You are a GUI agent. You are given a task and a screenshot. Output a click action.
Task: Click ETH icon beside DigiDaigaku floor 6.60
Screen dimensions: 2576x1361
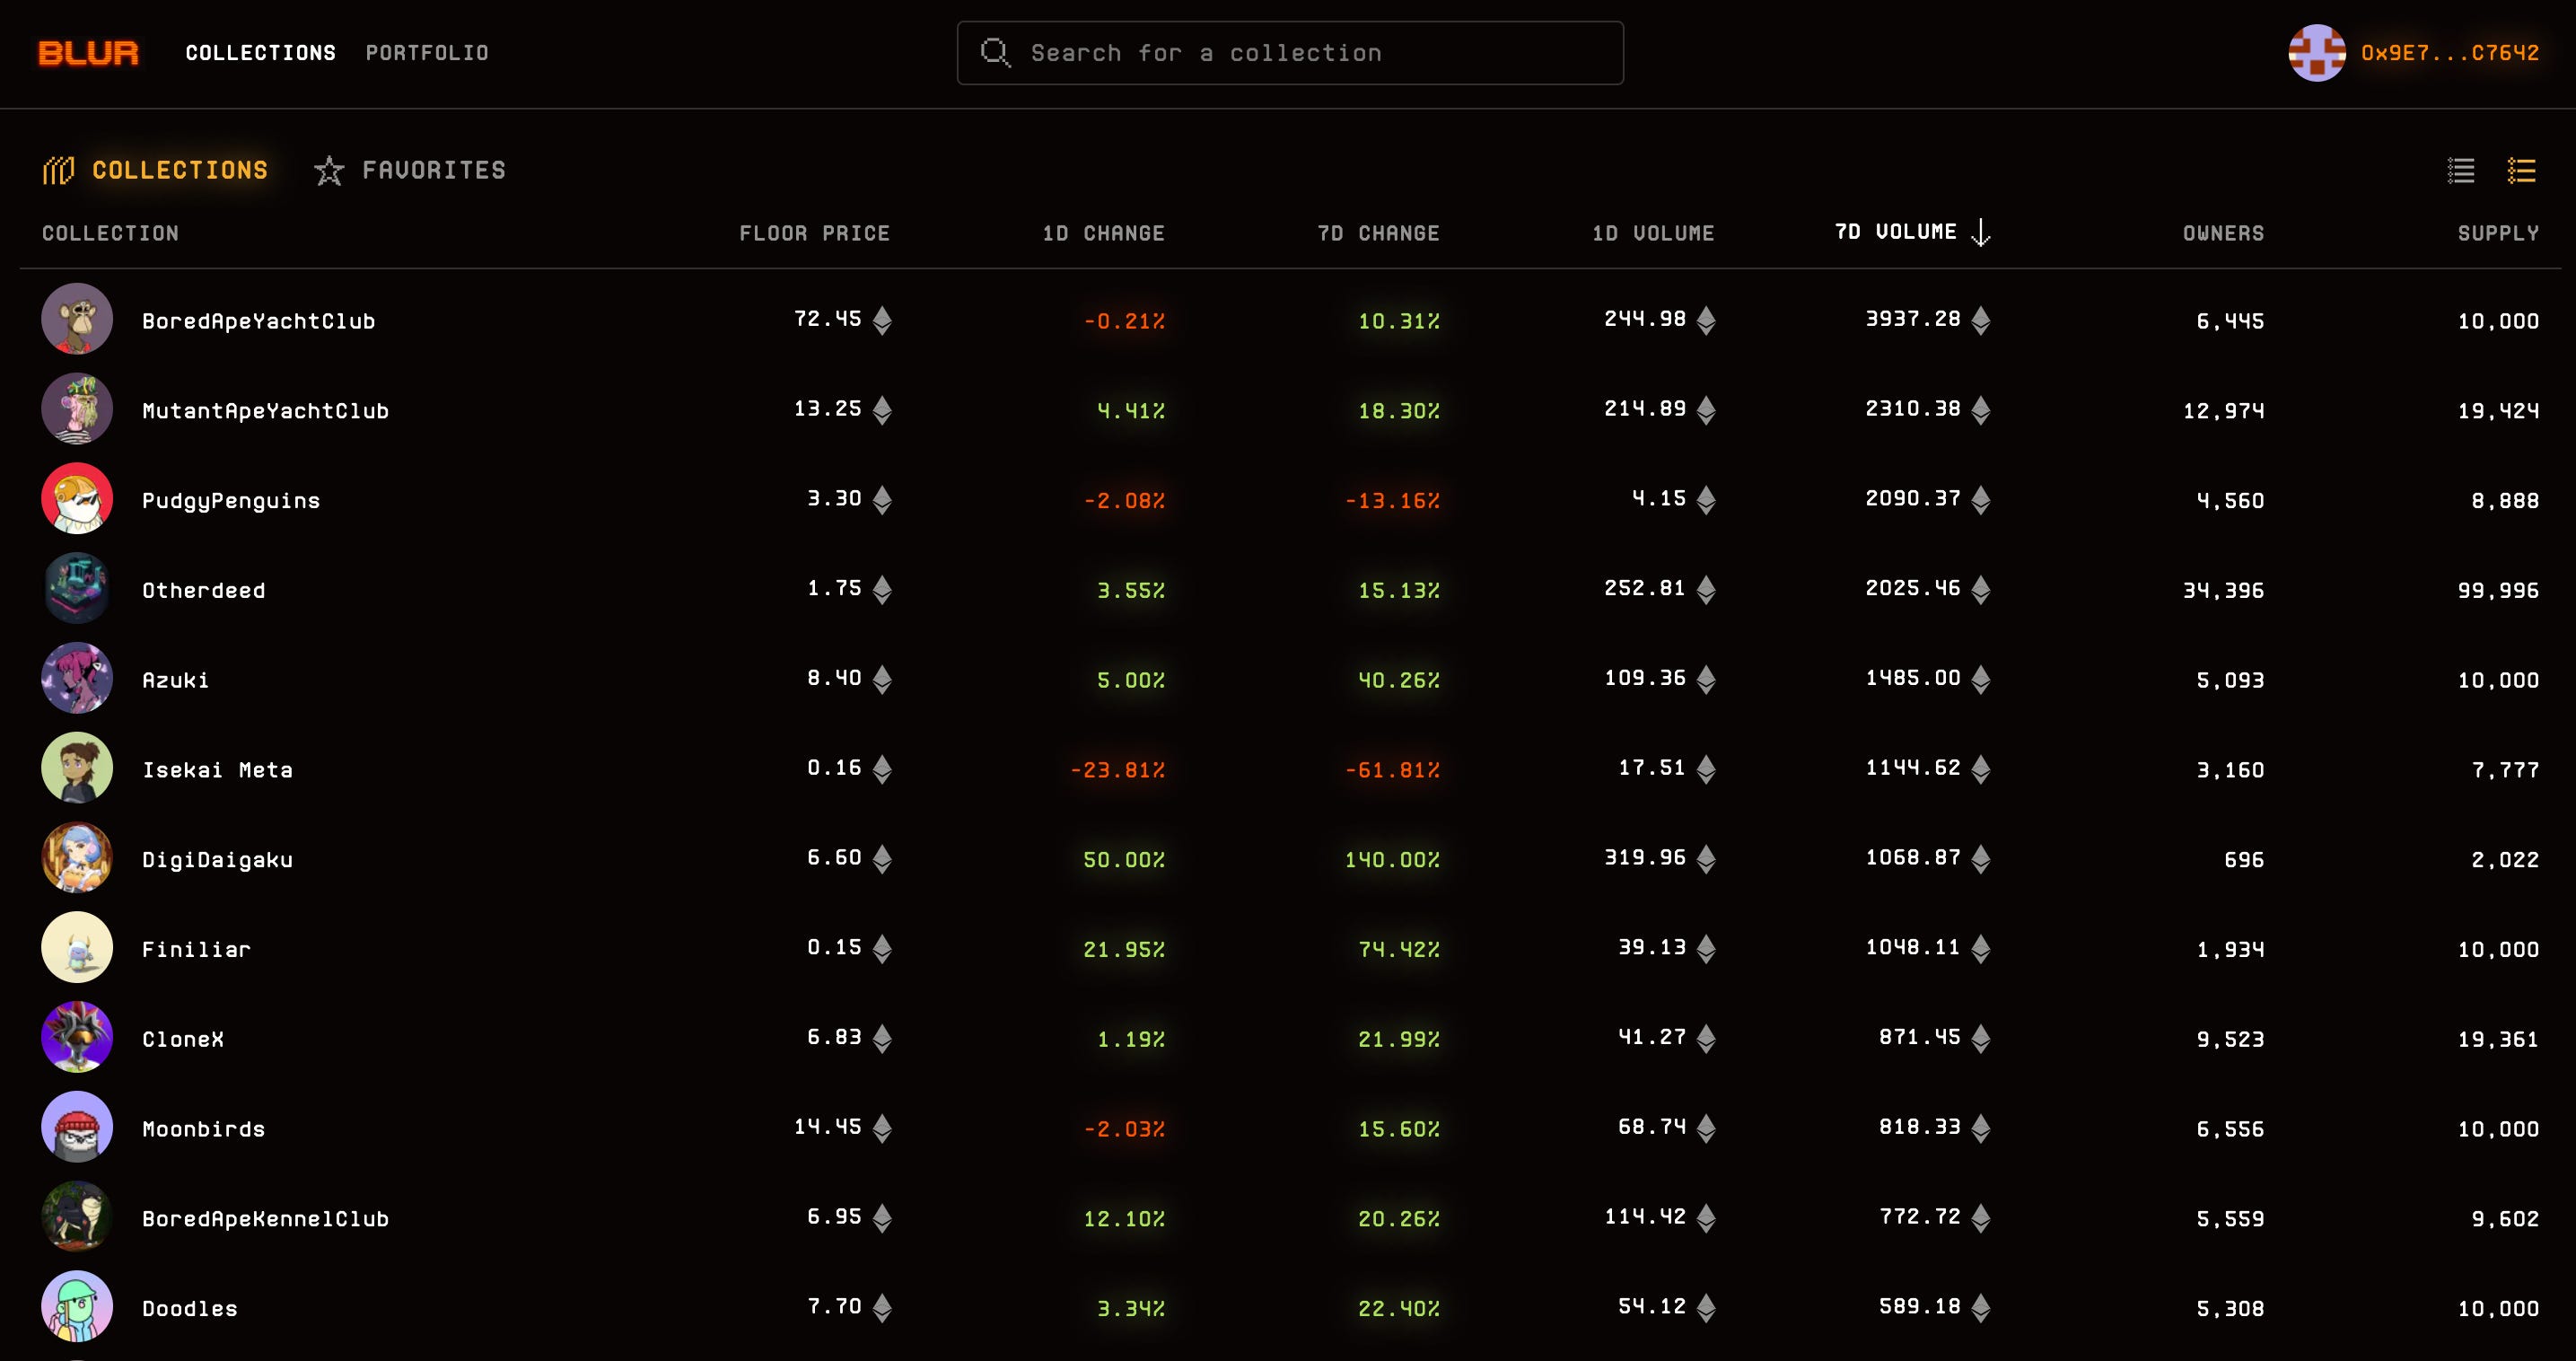(x=881, y=859)
